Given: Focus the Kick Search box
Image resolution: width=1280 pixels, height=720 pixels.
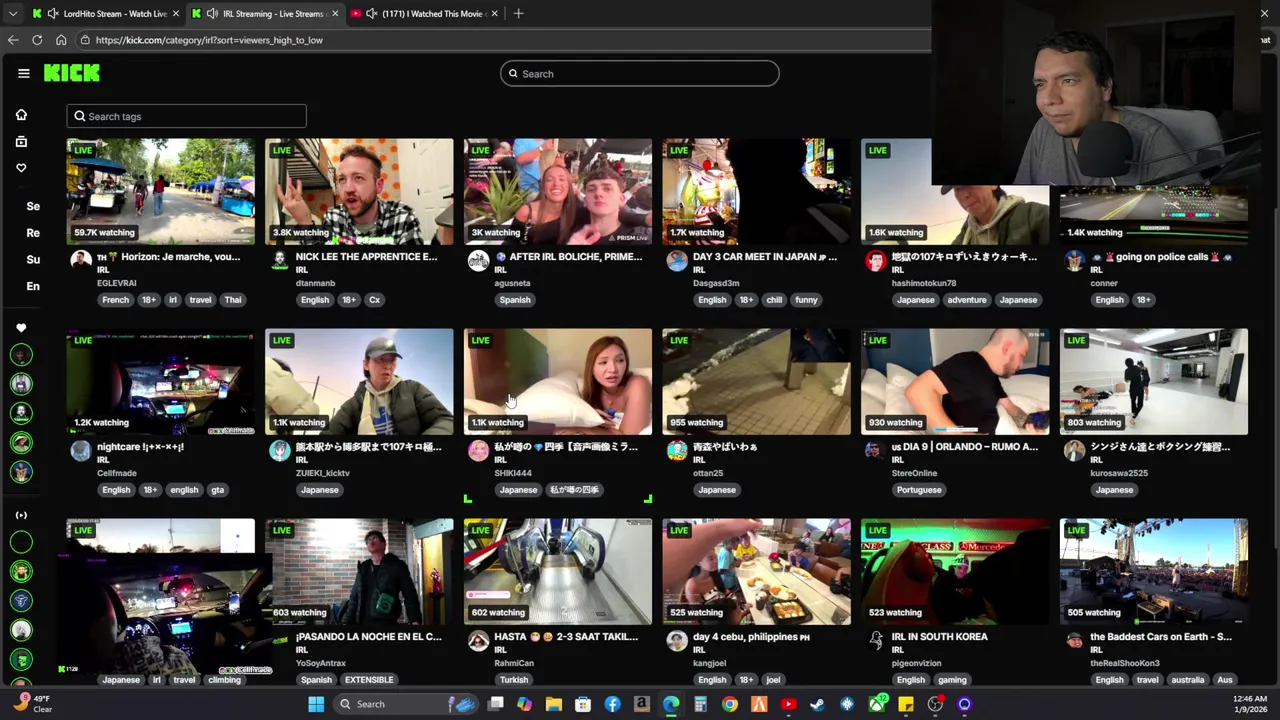Looking at the screenshot, I should point(639,74).
